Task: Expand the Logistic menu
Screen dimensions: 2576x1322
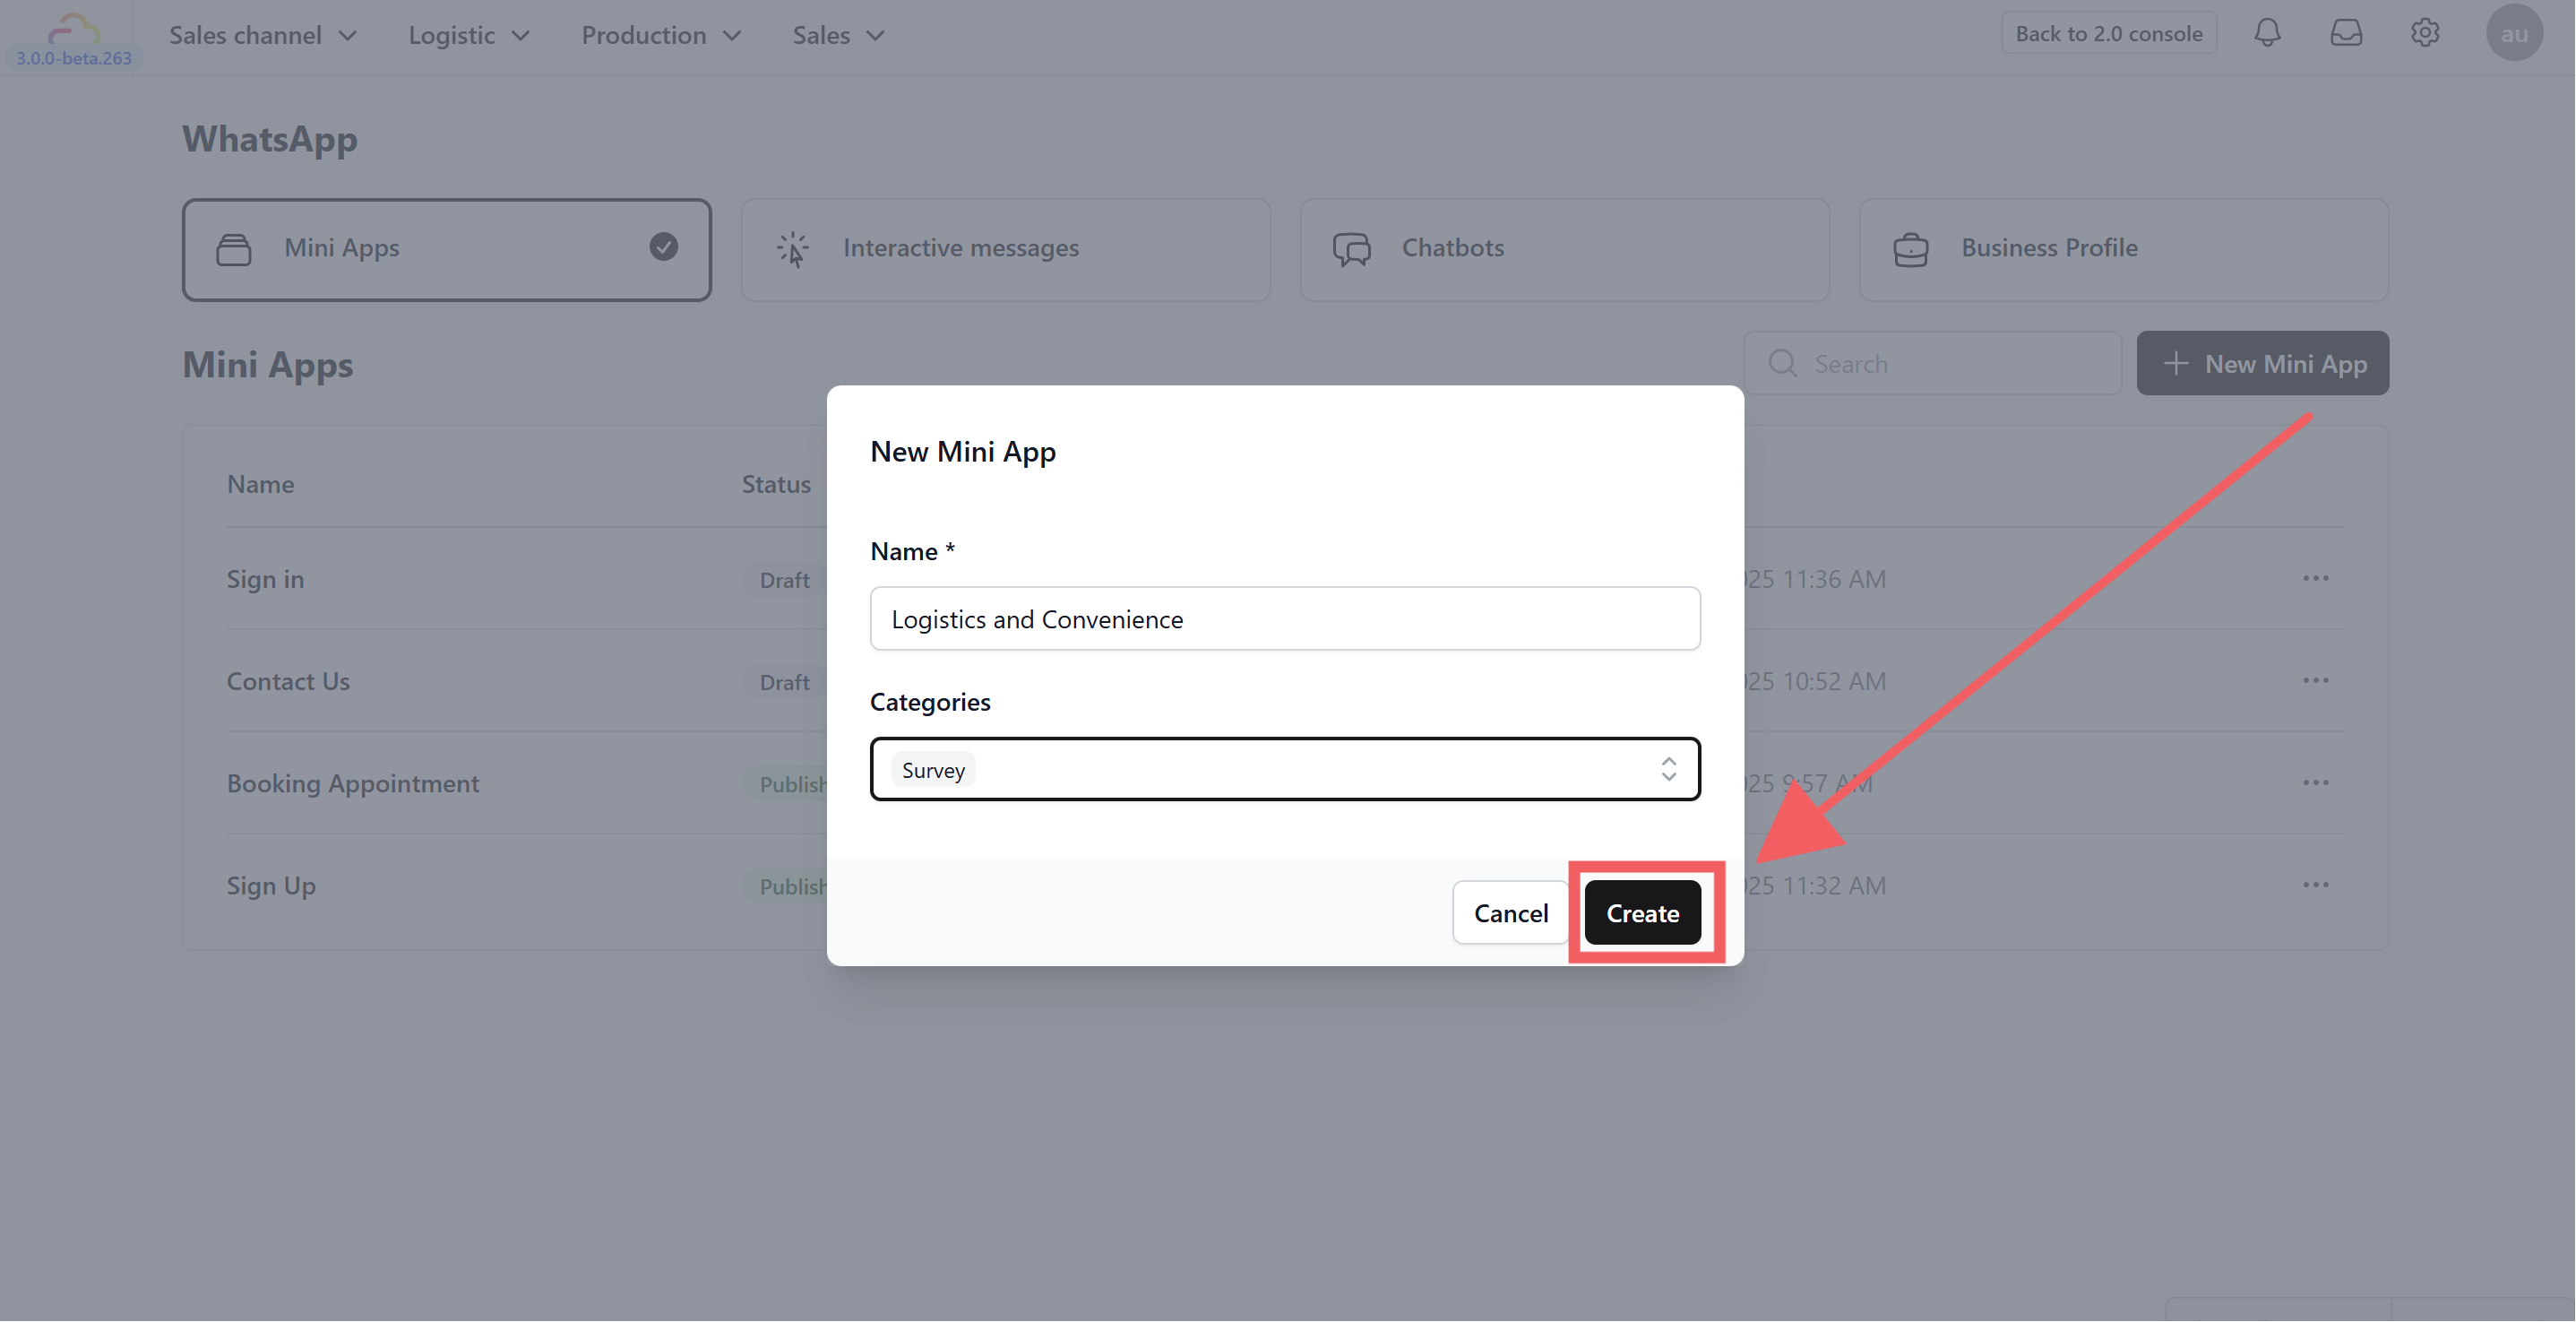Action: [468, 35]
